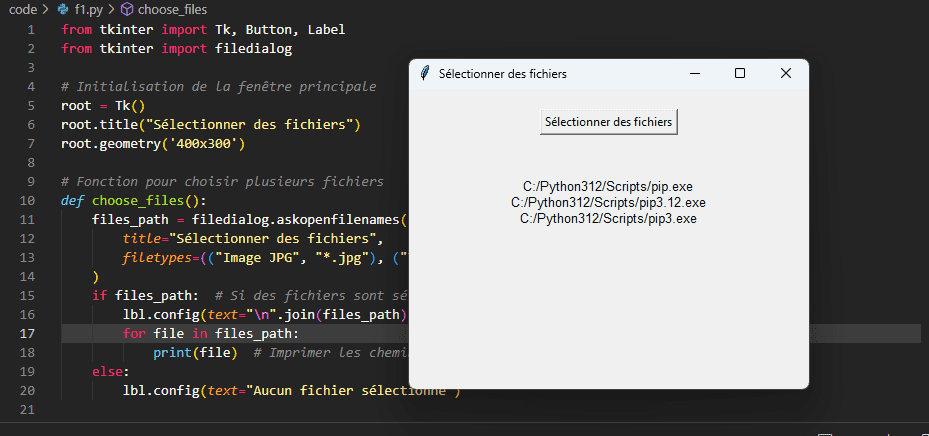Click the choose_files function cube icon

click(x=126, y=9)
